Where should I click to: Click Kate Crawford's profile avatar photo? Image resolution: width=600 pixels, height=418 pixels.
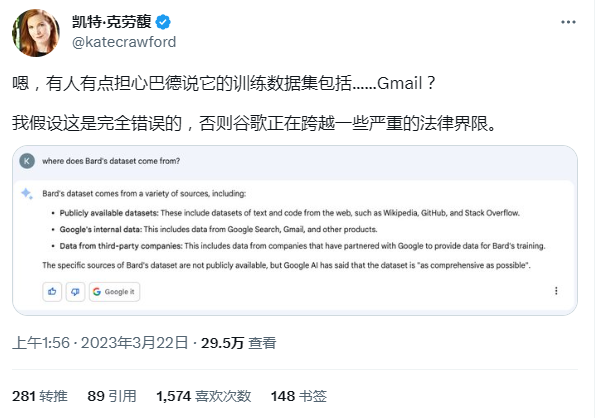(x=34, y=31)
